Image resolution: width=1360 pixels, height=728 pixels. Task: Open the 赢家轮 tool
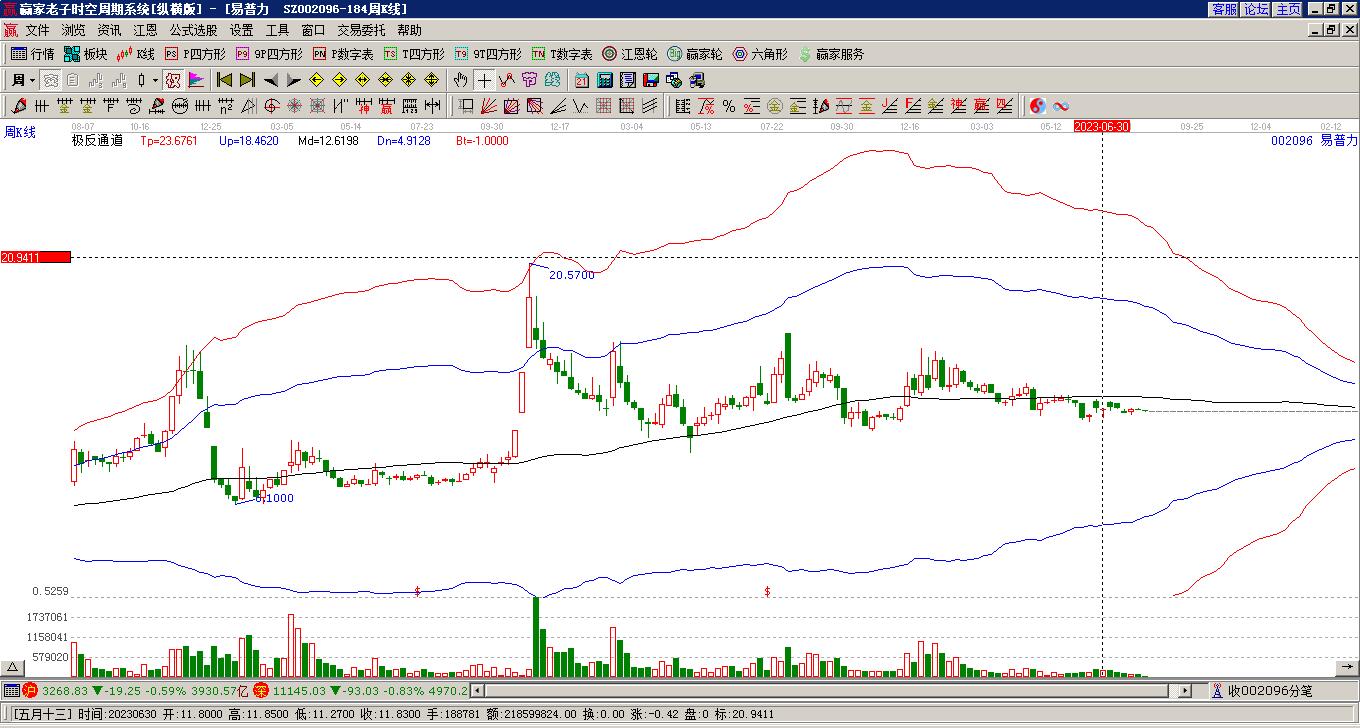[x=695, y=54]
